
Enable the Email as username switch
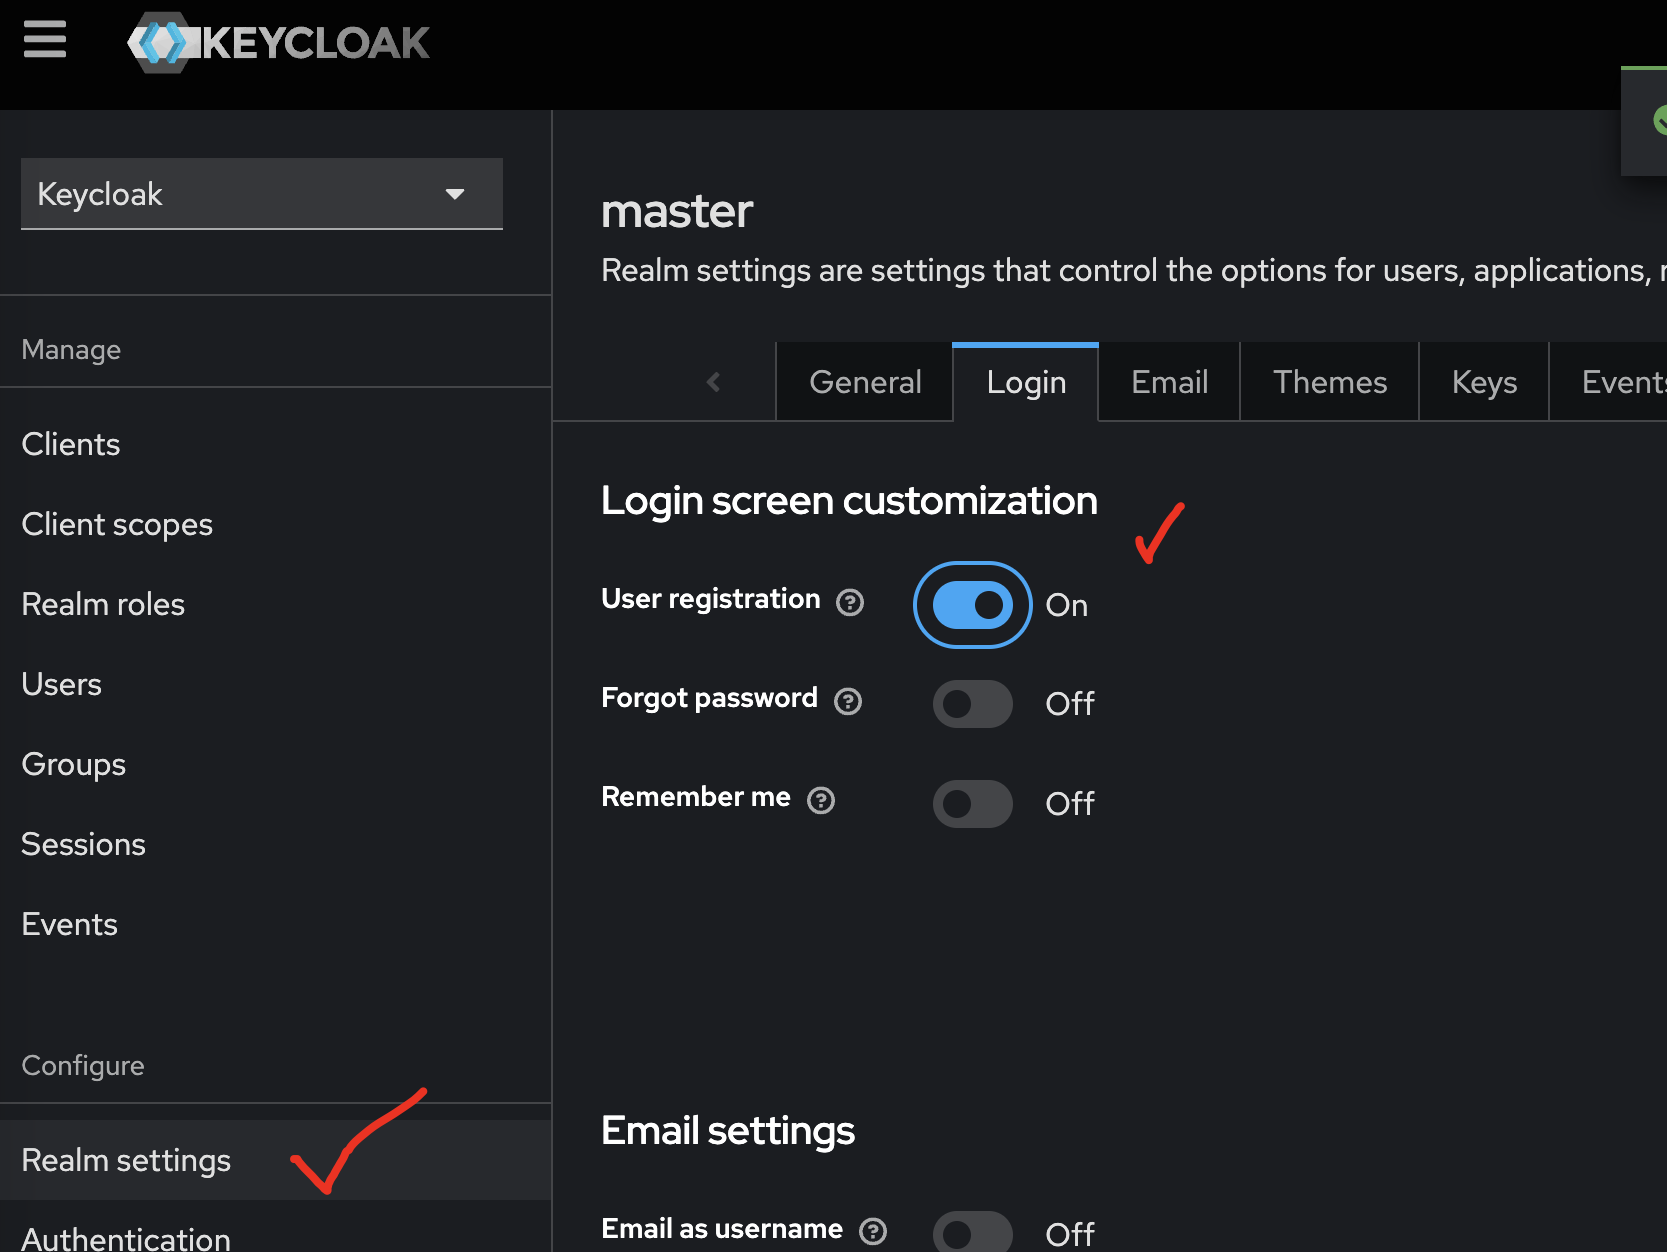click(x=973, y=1234)
